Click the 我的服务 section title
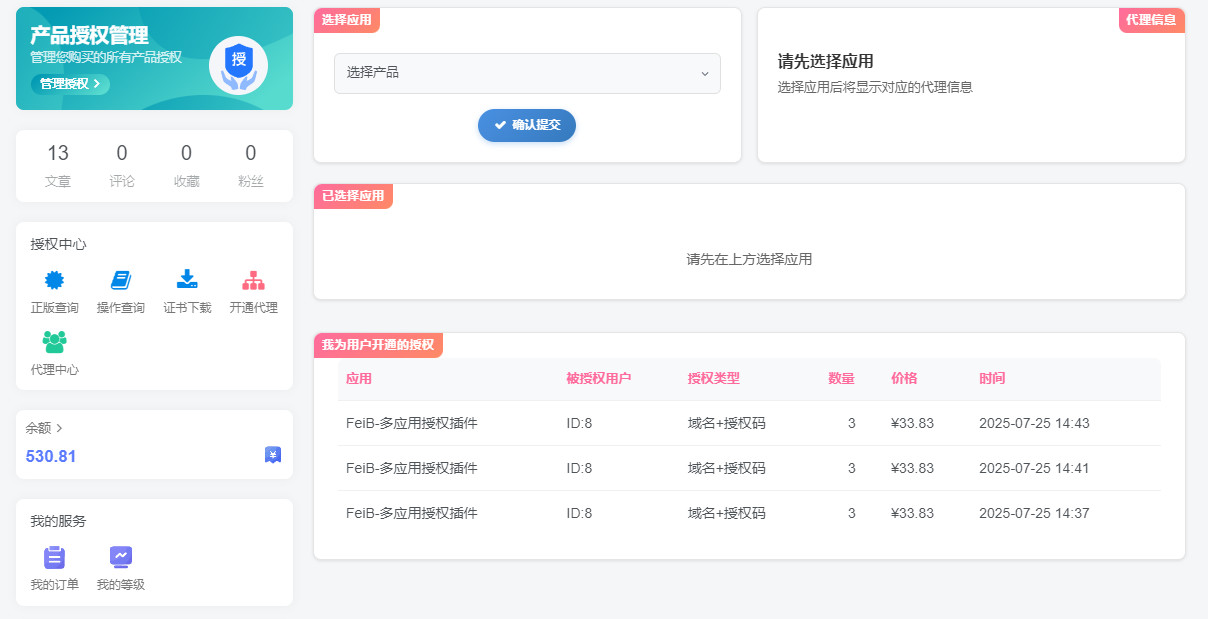 click(x=58, y=521)
